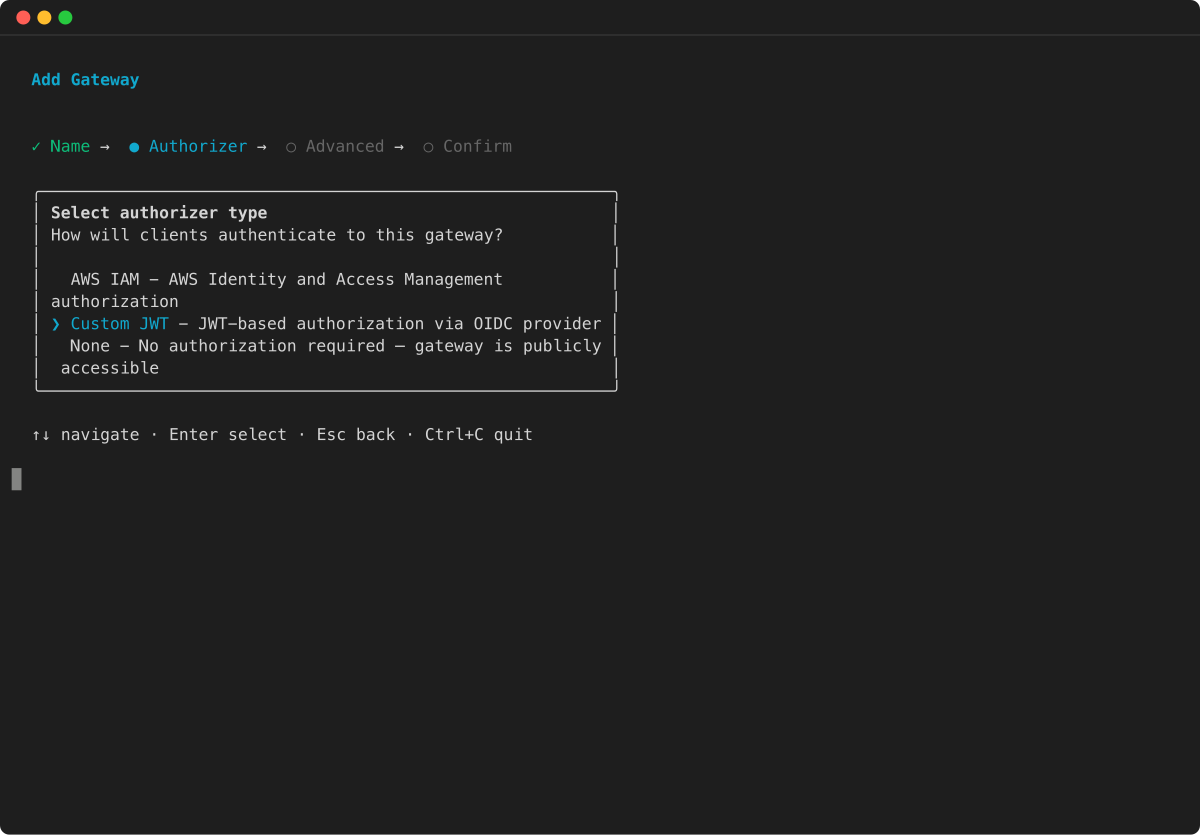The image size is (1200, 835).
Task: Click the arrow between Advanced and Confirm
Action: tap(399, 146)
